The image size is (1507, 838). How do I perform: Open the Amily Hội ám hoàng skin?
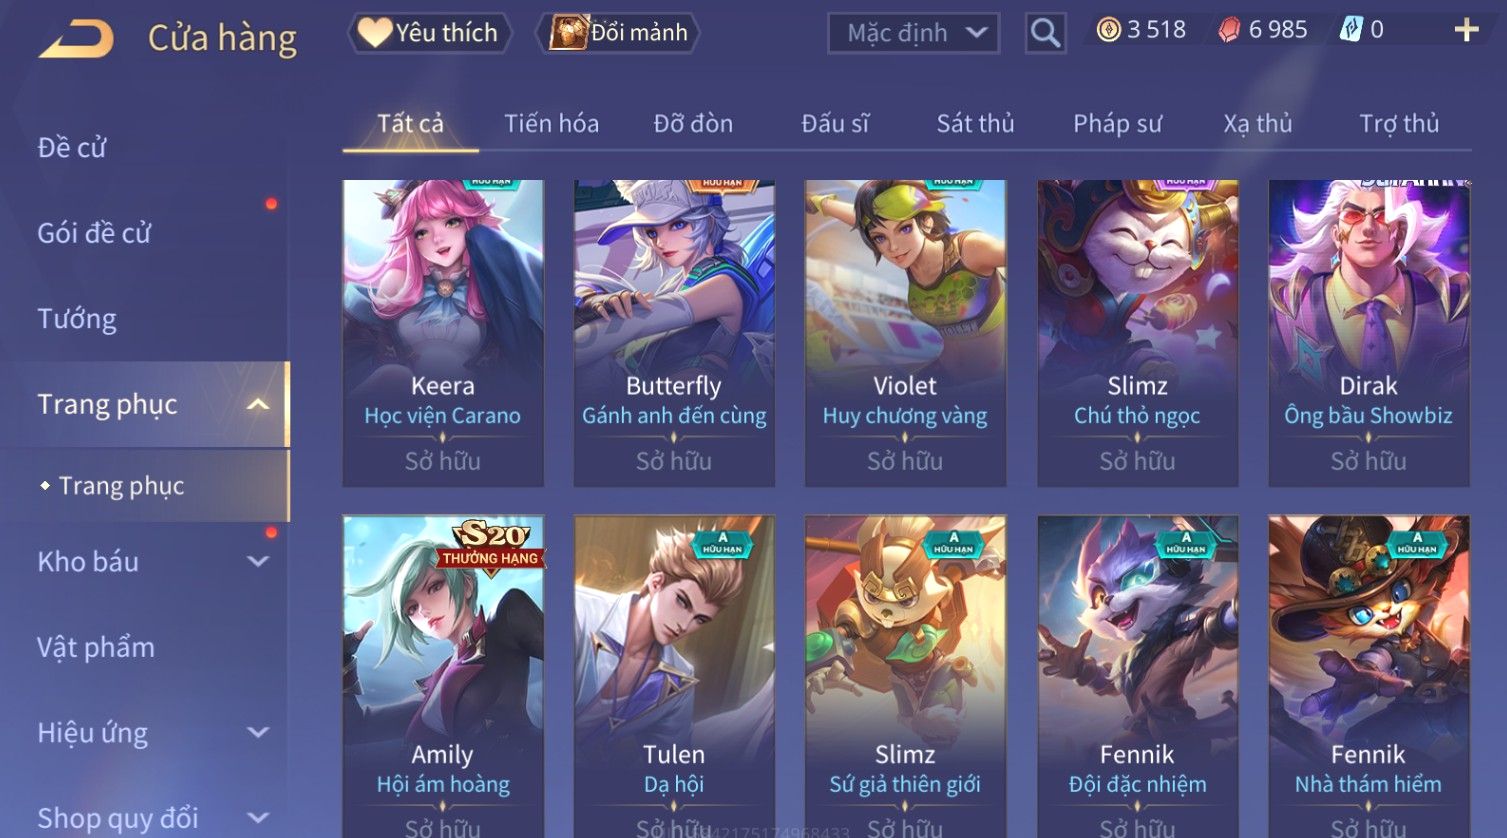(x=443, y=676)
